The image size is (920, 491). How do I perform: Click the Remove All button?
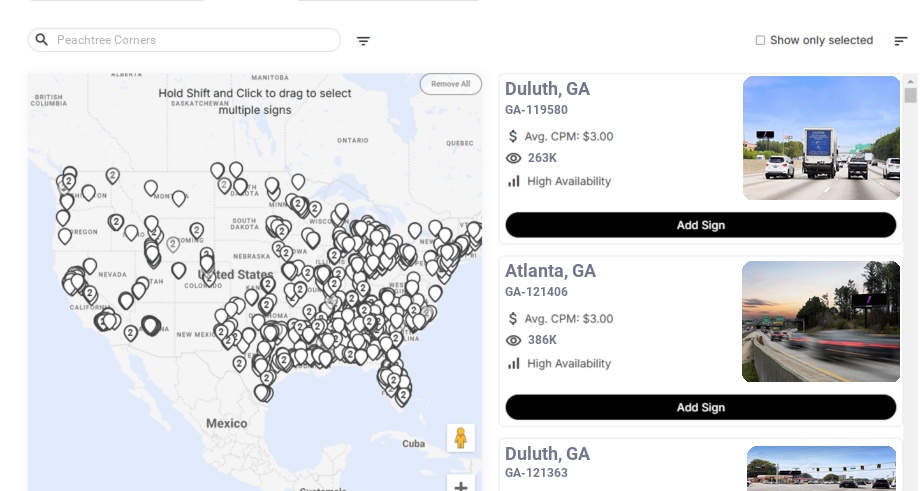[450, 84]
